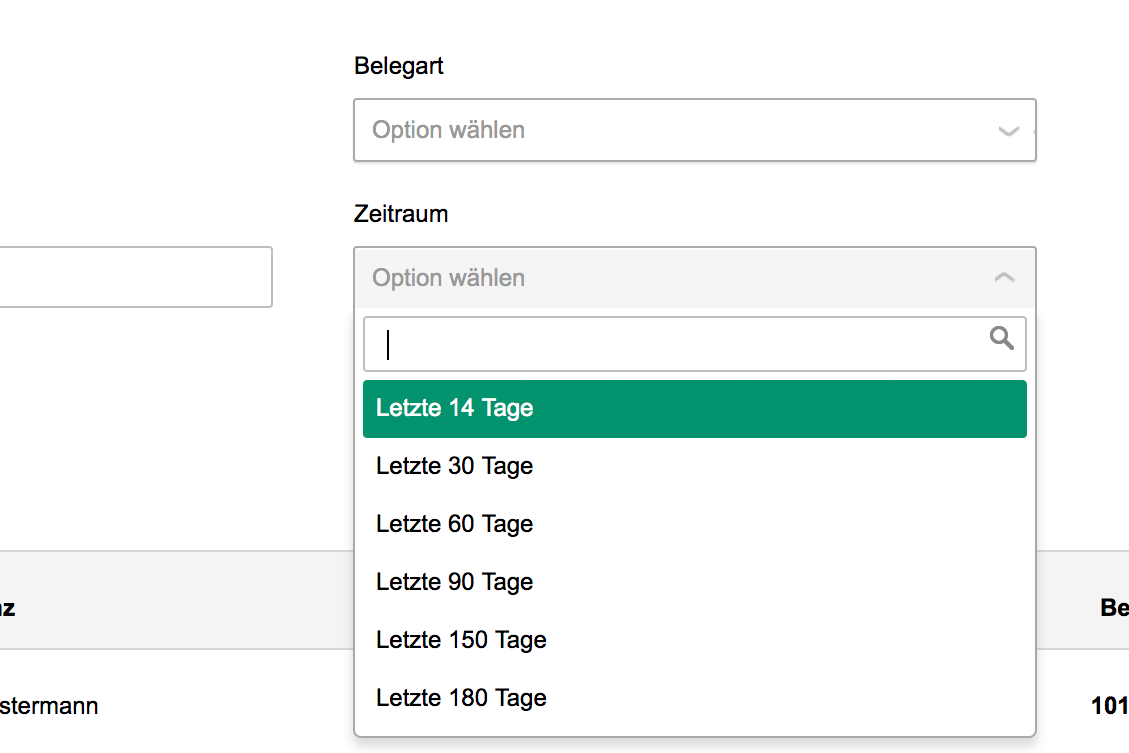Focus the search field inside Zeitraum dropdown
This screenshot has height=753, width=1129.
click(x=680, y=344)
